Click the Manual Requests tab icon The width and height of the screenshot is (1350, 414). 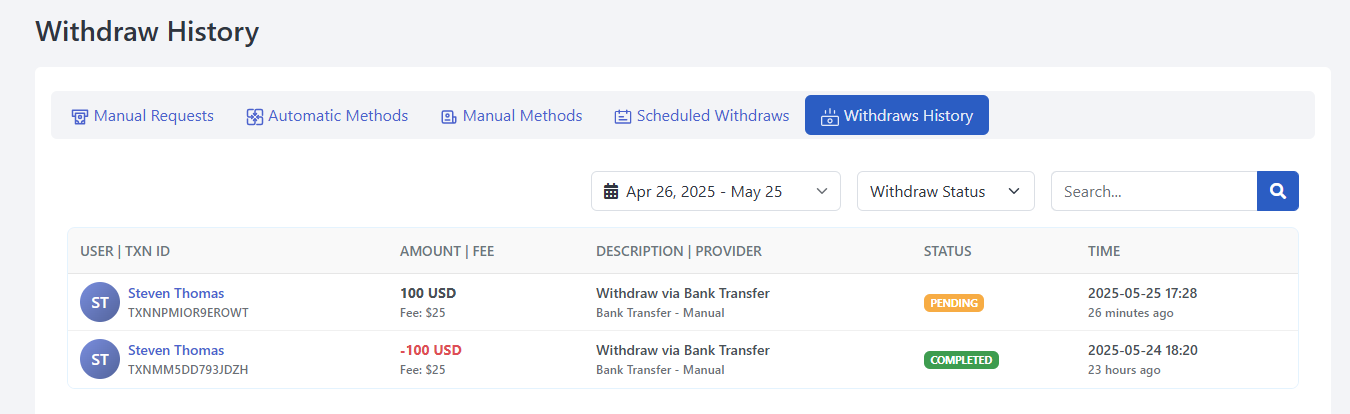[x=80, y=116]
